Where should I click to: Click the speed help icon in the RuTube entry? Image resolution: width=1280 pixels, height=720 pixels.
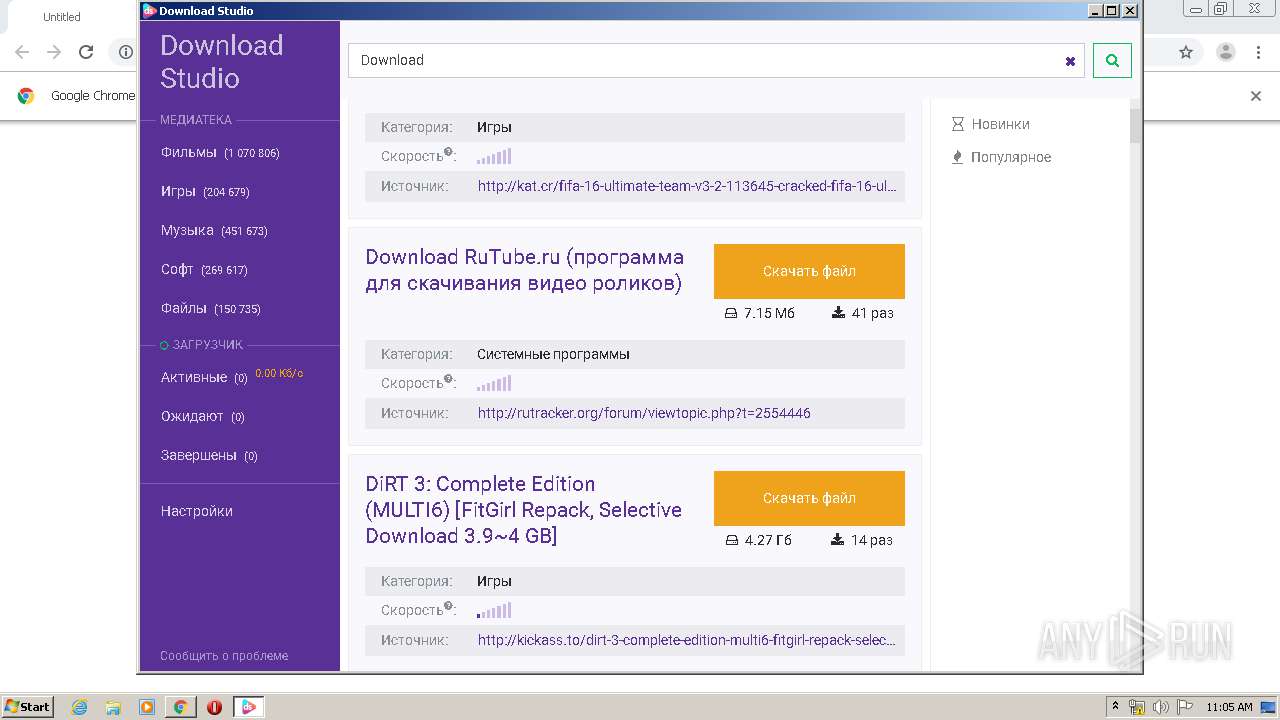[449, 380]
